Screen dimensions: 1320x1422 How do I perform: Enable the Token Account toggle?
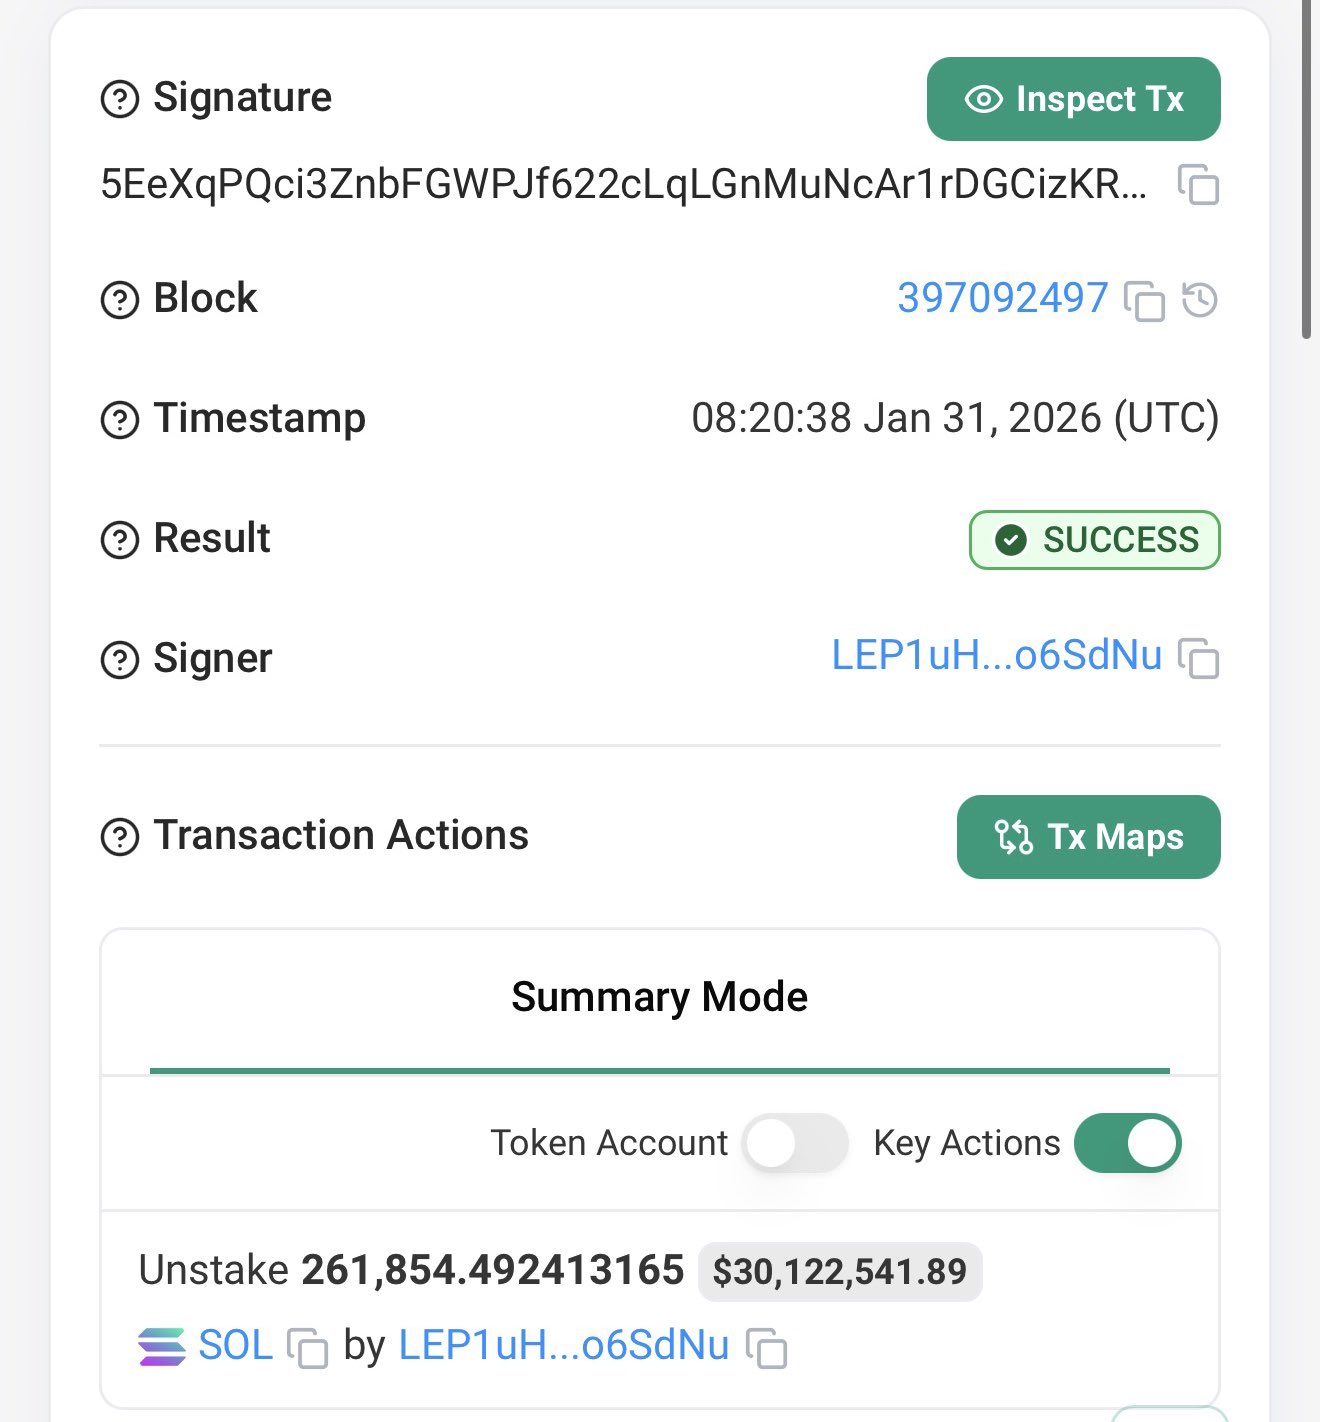point(795,1143)
